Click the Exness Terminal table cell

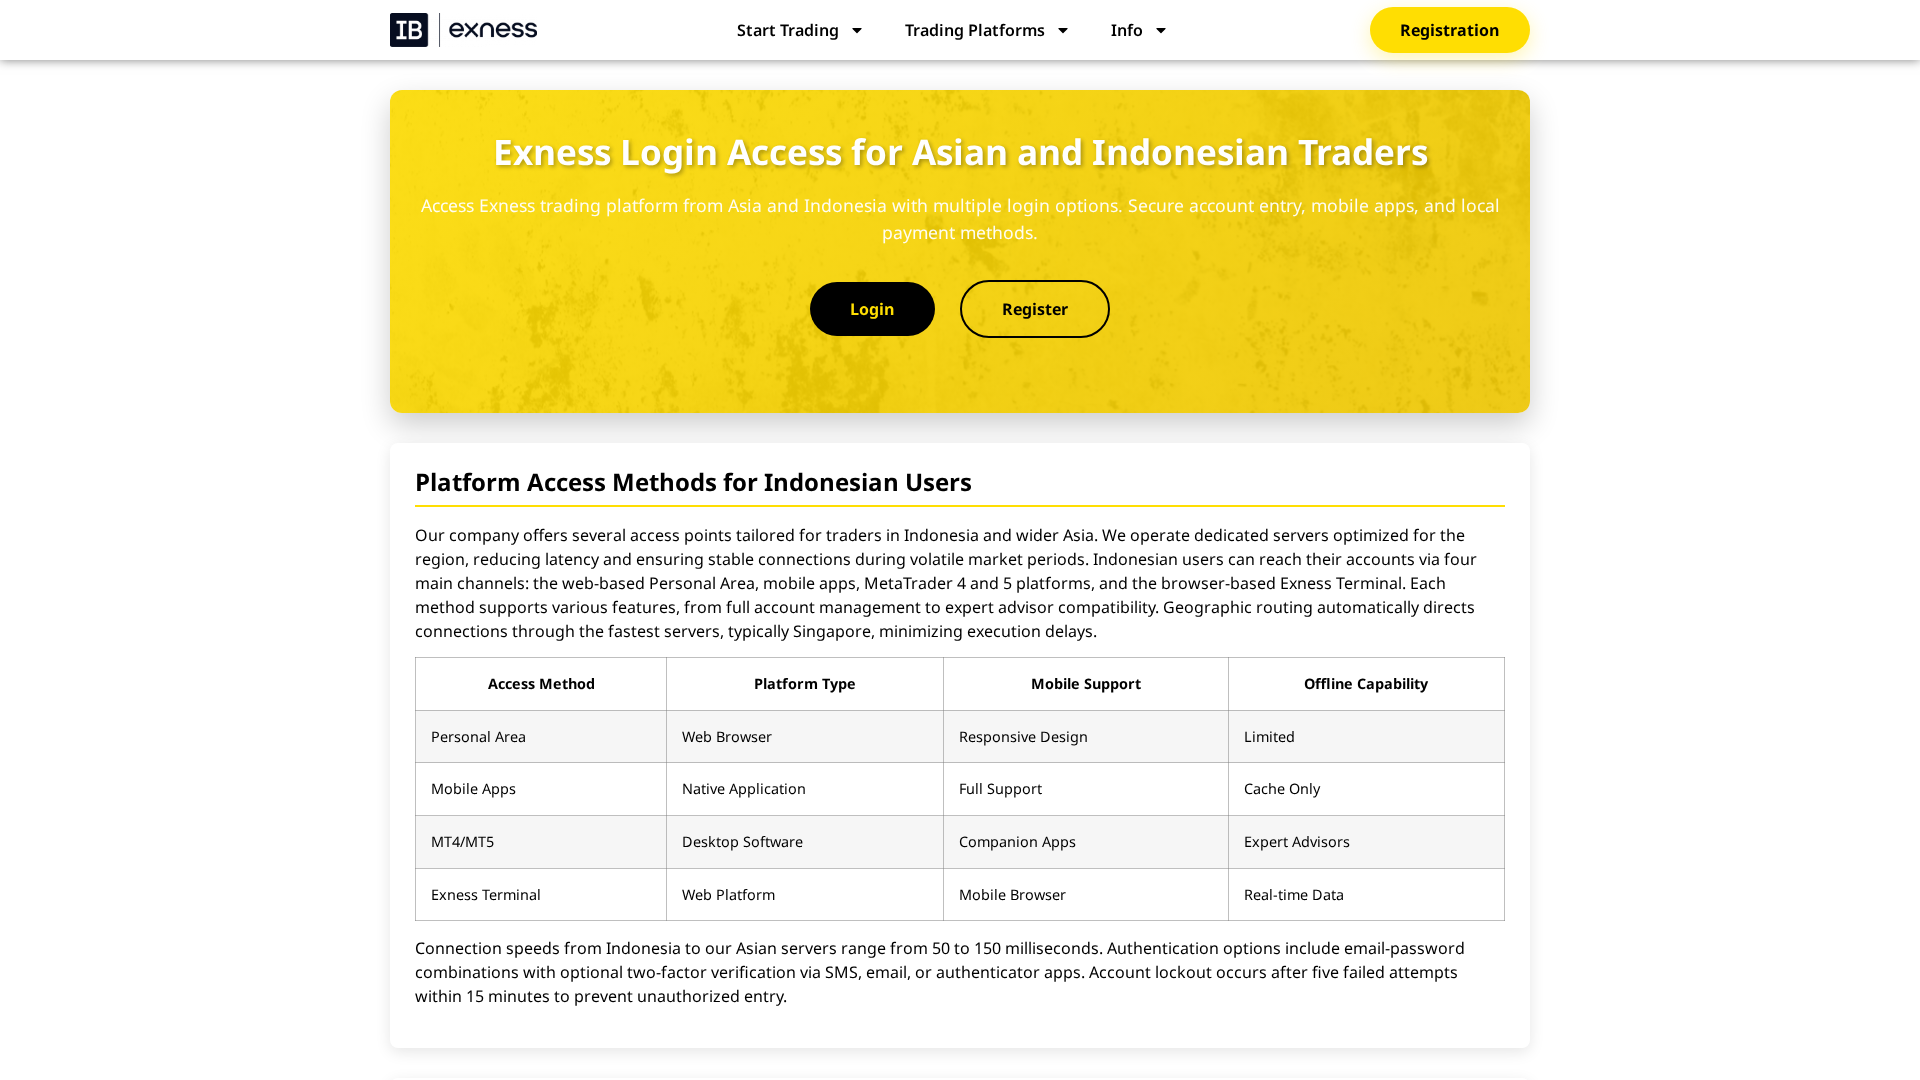[x=541, y=895]
